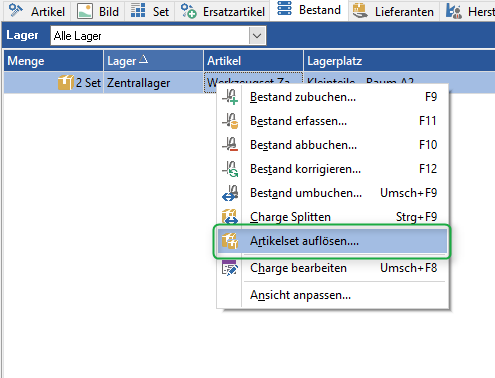Select Bestand korrigieren... menu entry
The width and height of the screenshot is (495, 378).
pos(332,169)
